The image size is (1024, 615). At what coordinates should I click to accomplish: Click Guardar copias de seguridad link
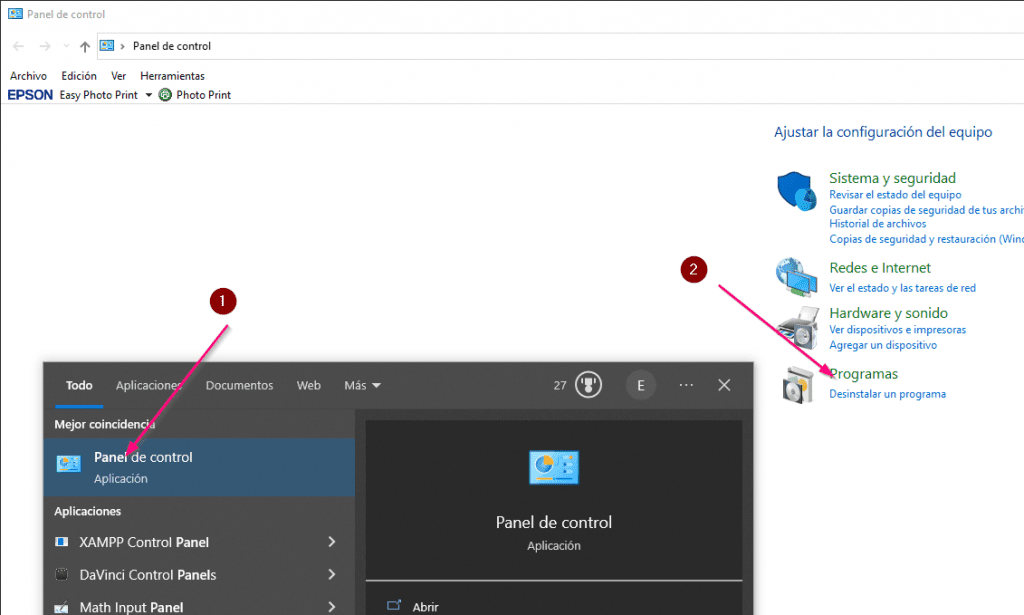(926, 210)
